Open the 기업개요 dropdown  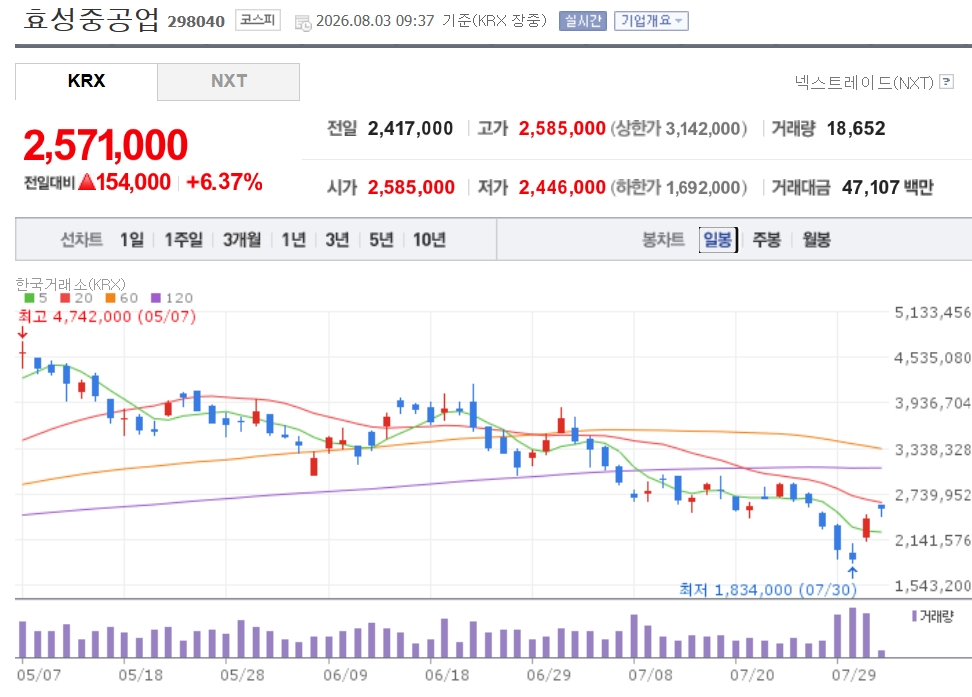pos(651,20)
